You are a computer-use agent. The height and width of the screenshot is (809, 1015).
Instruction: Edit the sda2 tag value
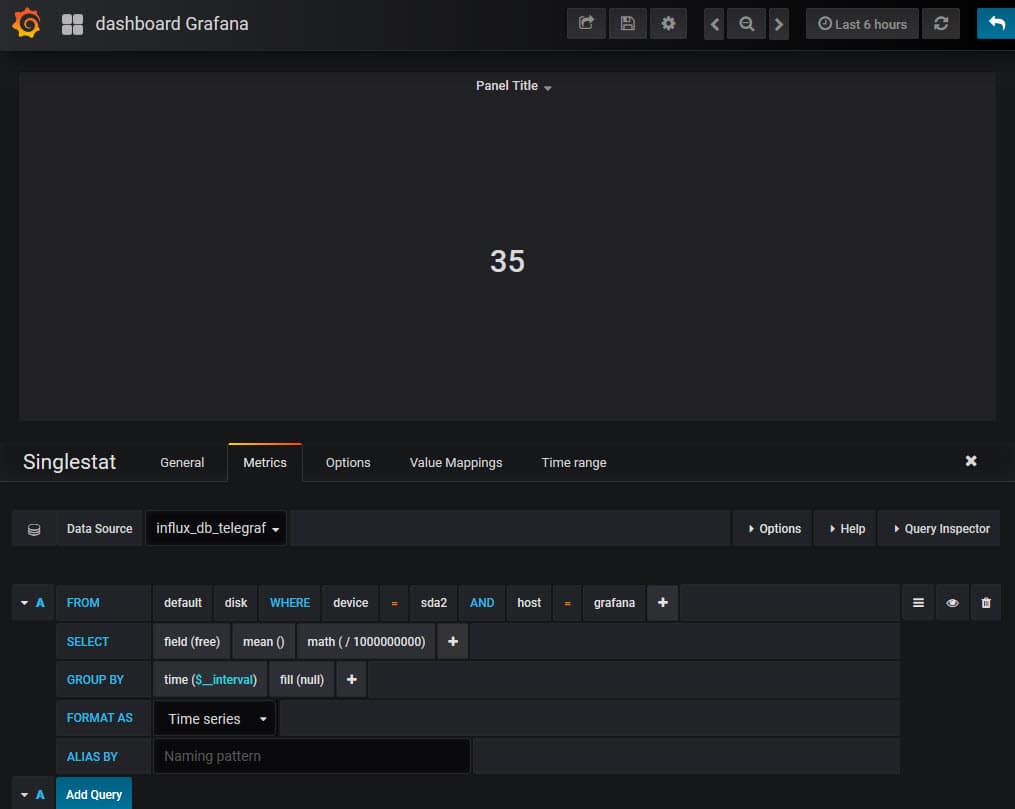[434, 603]
